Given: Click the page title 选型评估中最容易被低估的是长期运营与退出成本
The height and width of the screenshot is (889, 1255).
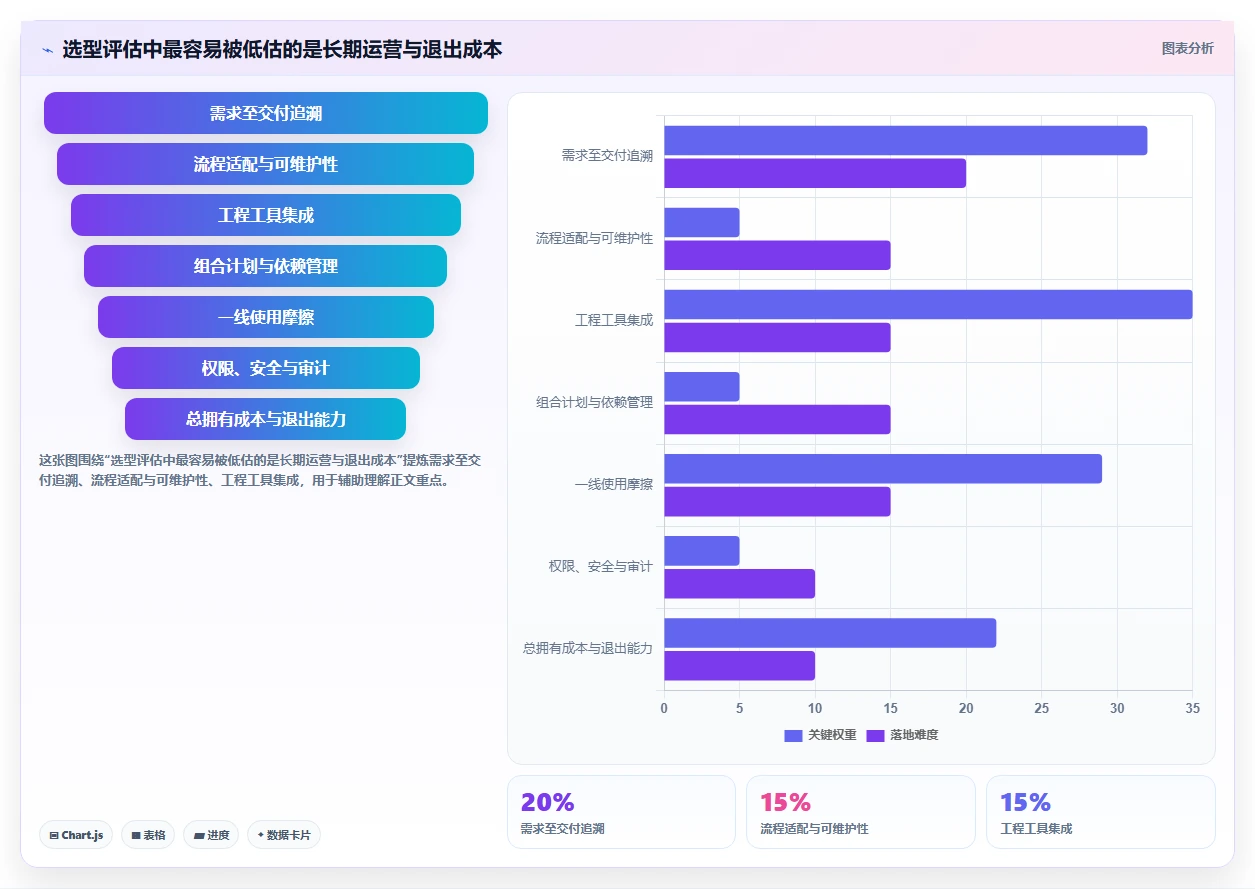Looking at the screenshot, I should tap(282, 49).
